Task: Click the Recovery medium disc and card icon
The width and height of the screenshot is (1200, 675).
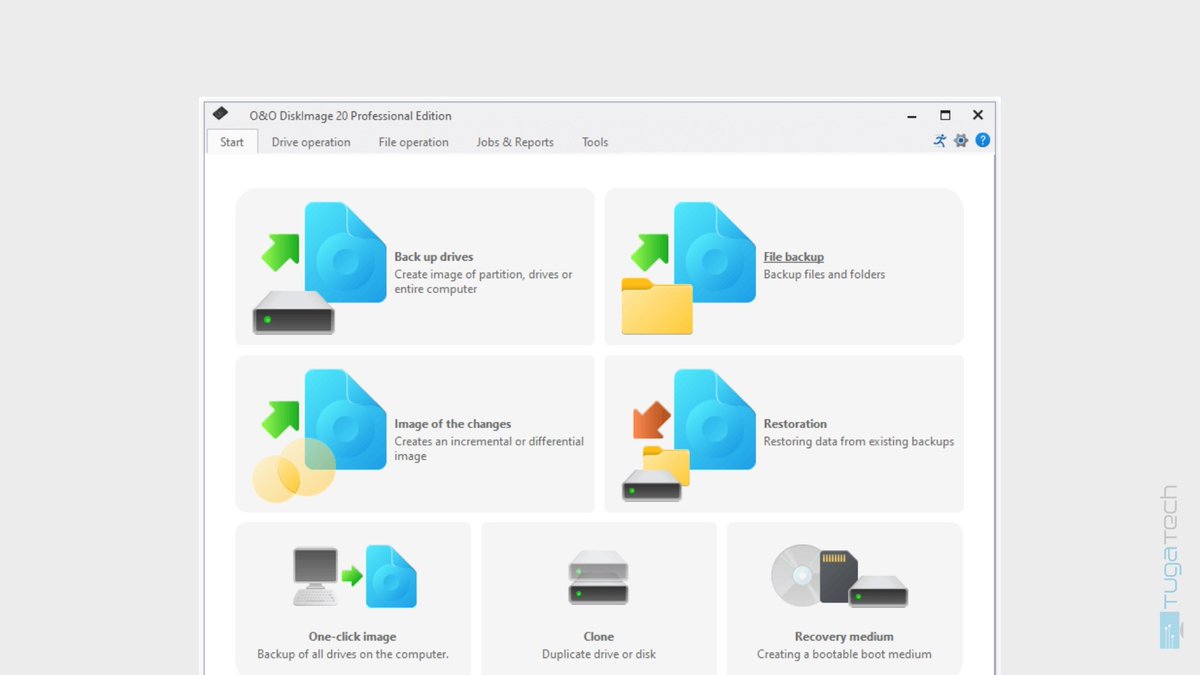Action: (x=840, y=575)
